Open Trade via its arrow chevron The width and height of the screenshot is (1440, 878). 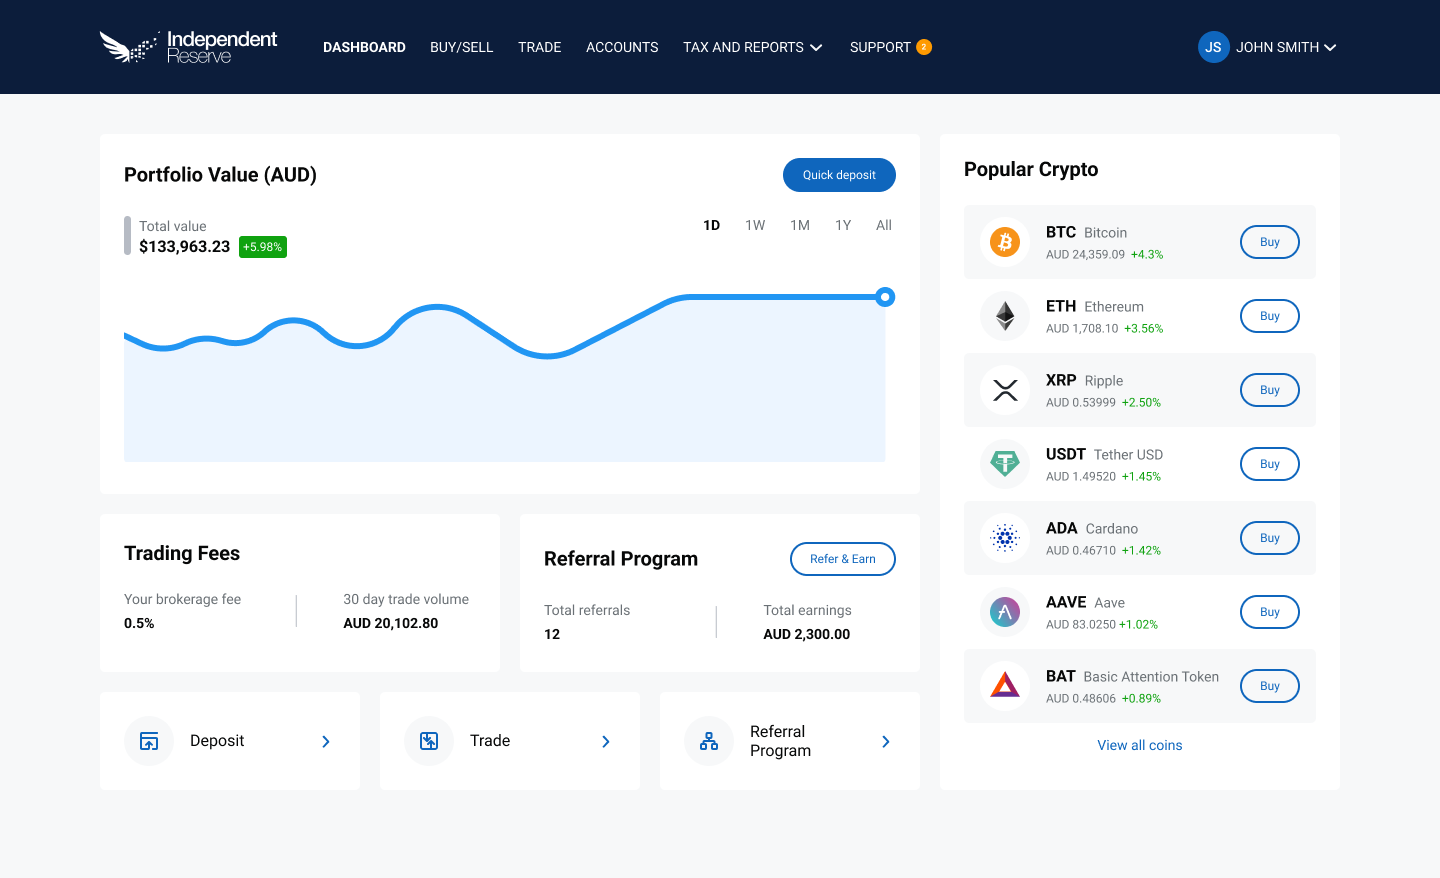pyautogui.click(x=606, y=741)
